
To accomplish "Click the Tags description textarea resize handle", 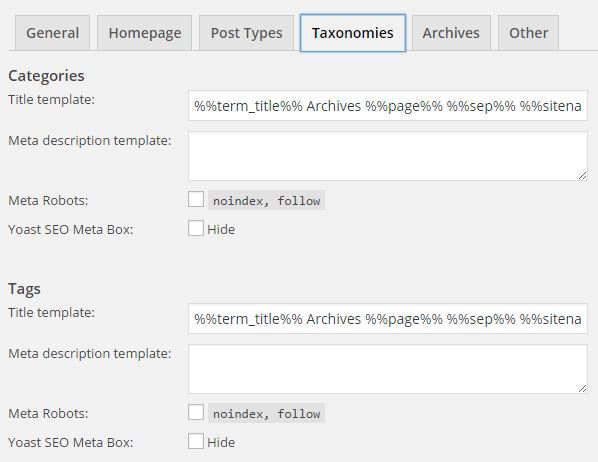I will [582, 388].
